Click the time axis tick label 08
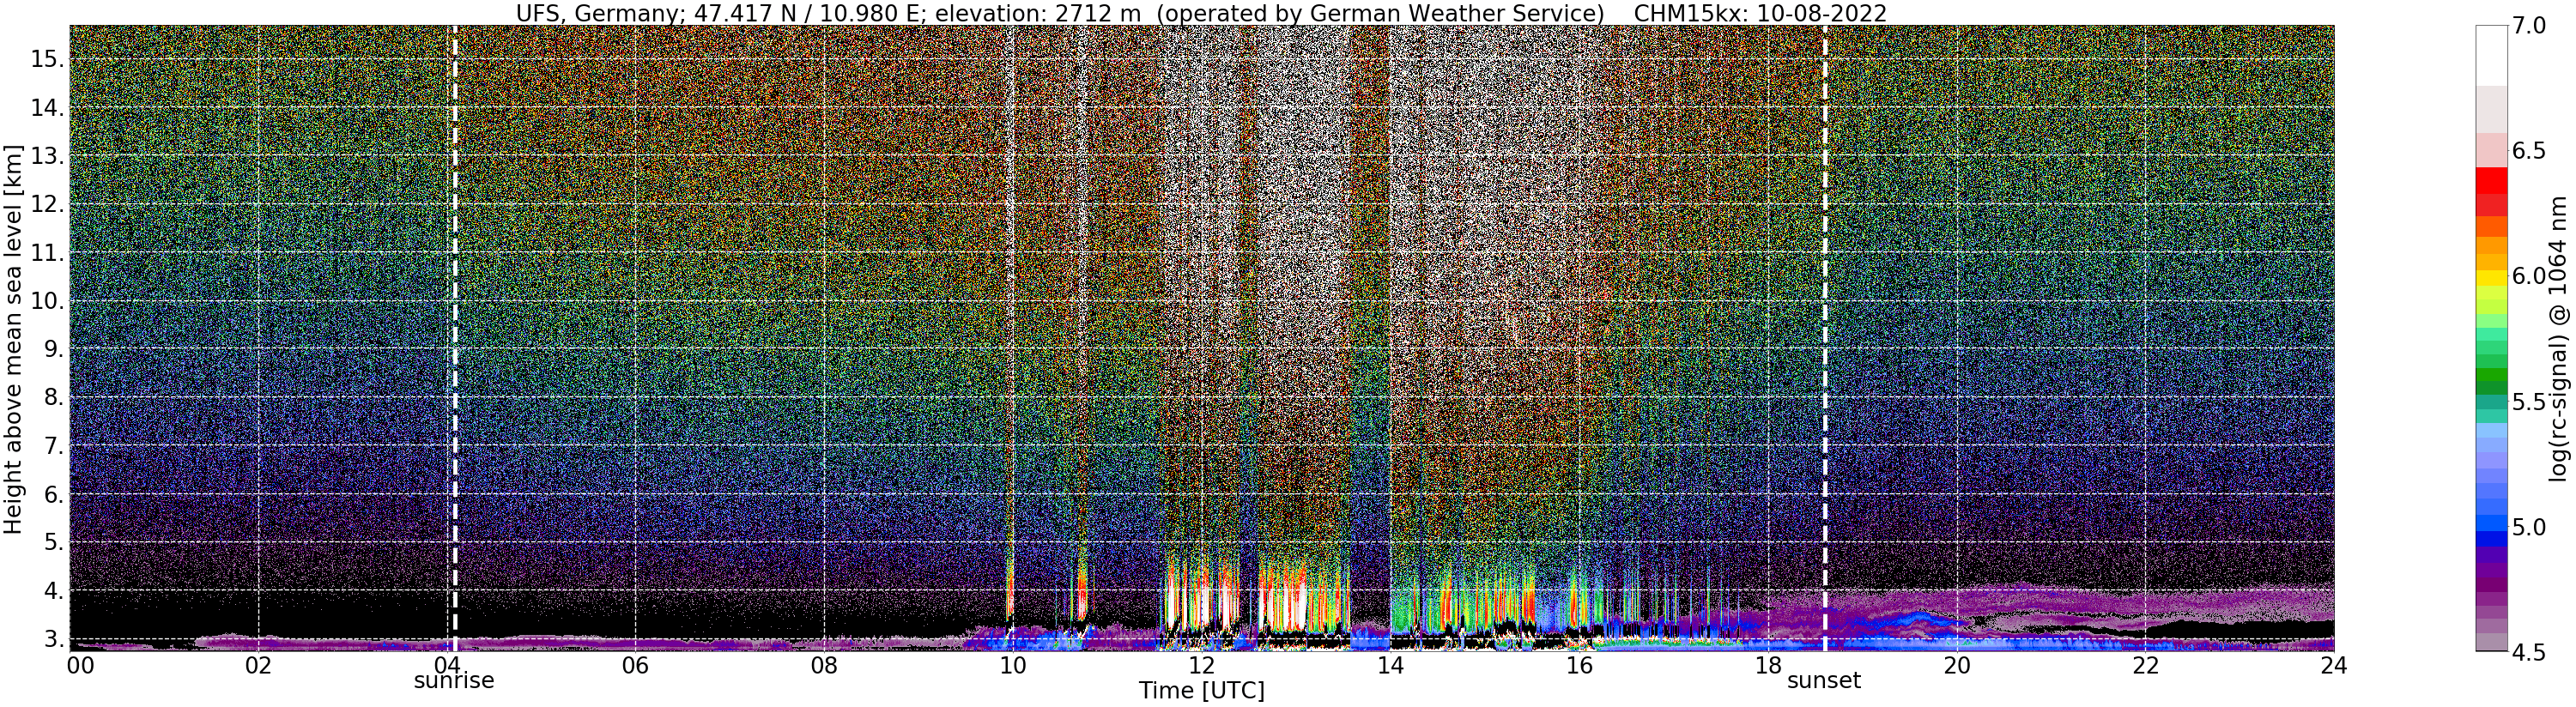 point(824,666)
